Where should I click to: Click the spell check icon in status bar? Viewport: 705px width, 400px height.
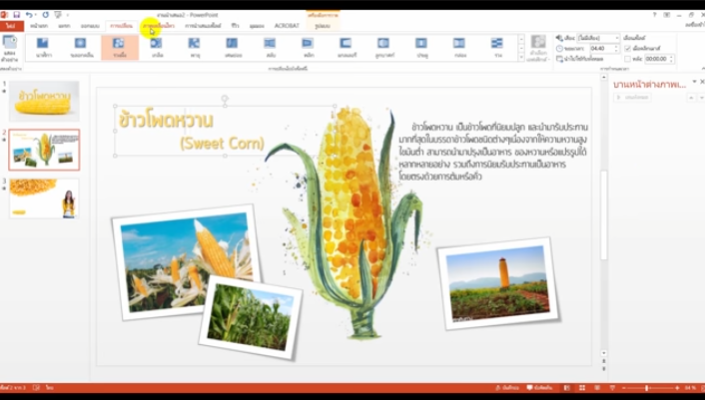(x=36, y=387)
